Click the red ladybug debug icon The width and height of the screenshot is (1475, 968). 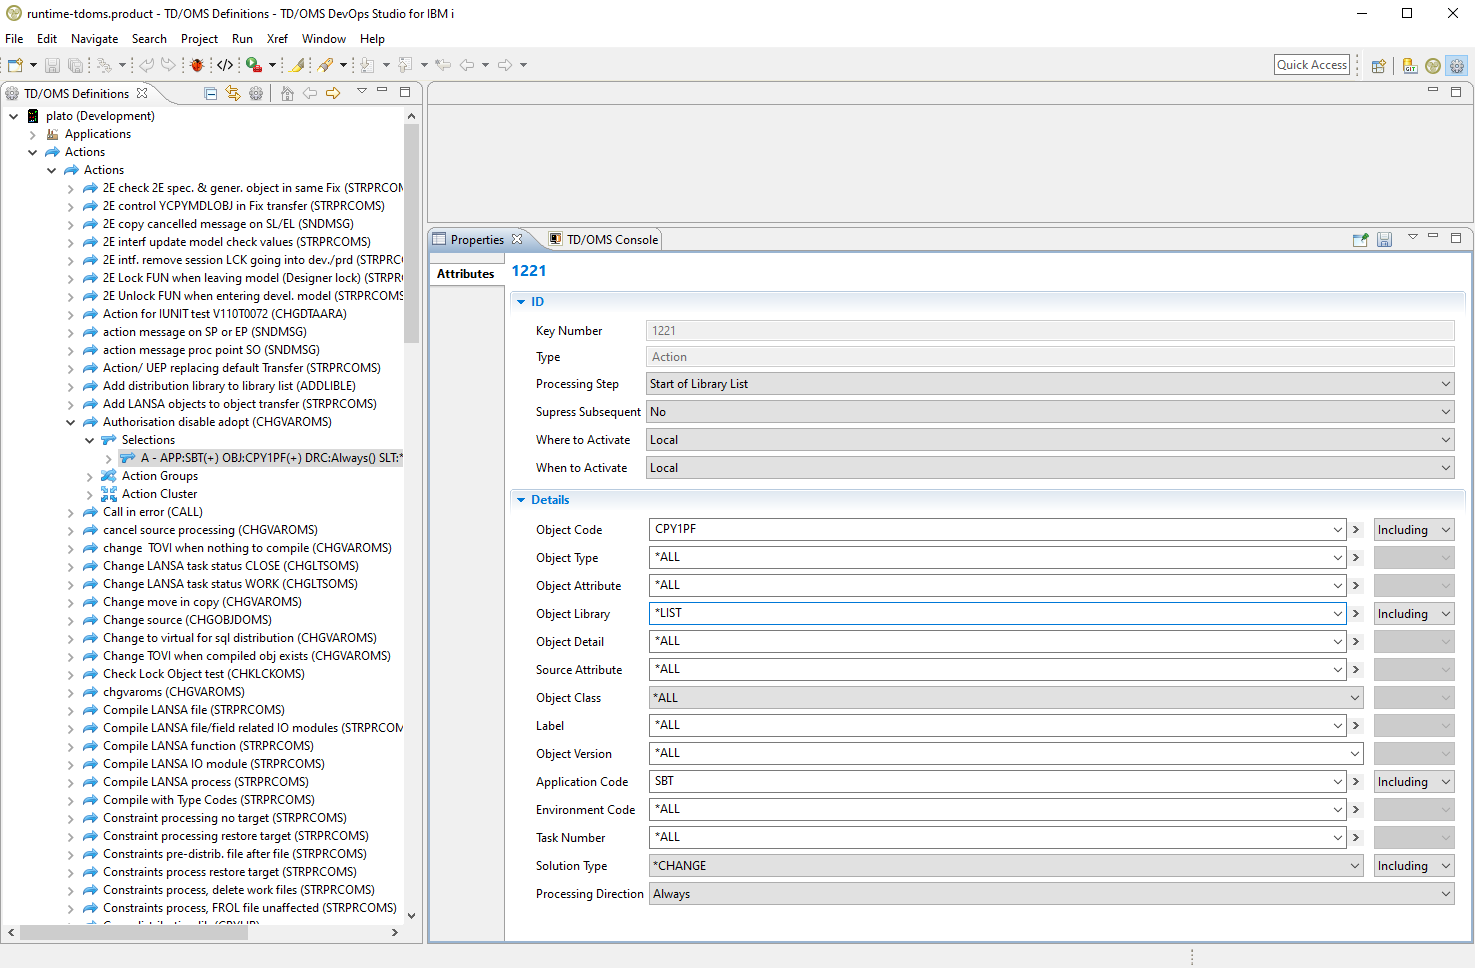197,65
